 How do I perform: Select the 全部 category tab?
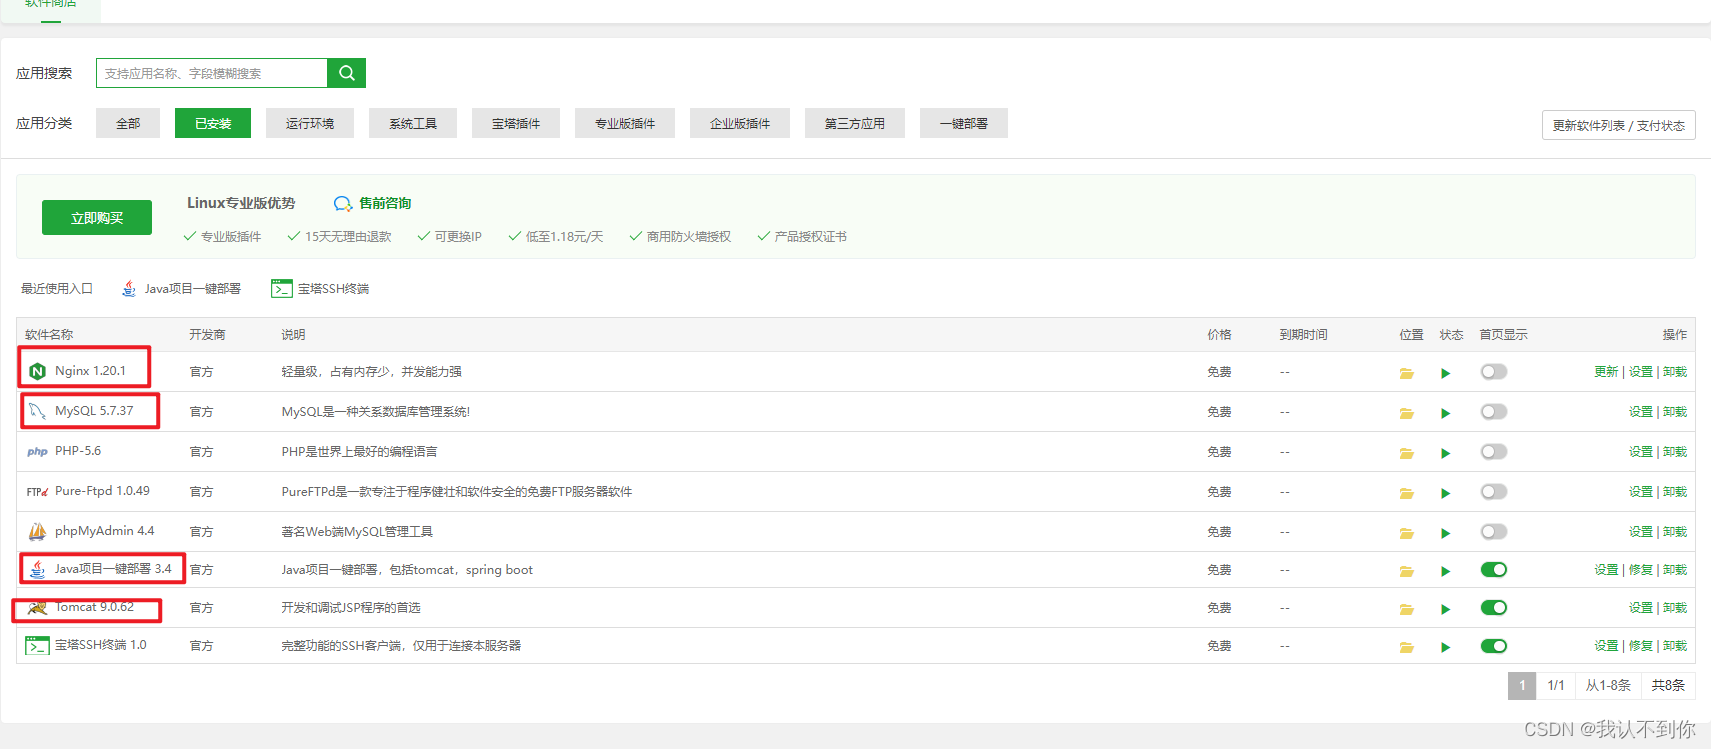tap(128, 123)
